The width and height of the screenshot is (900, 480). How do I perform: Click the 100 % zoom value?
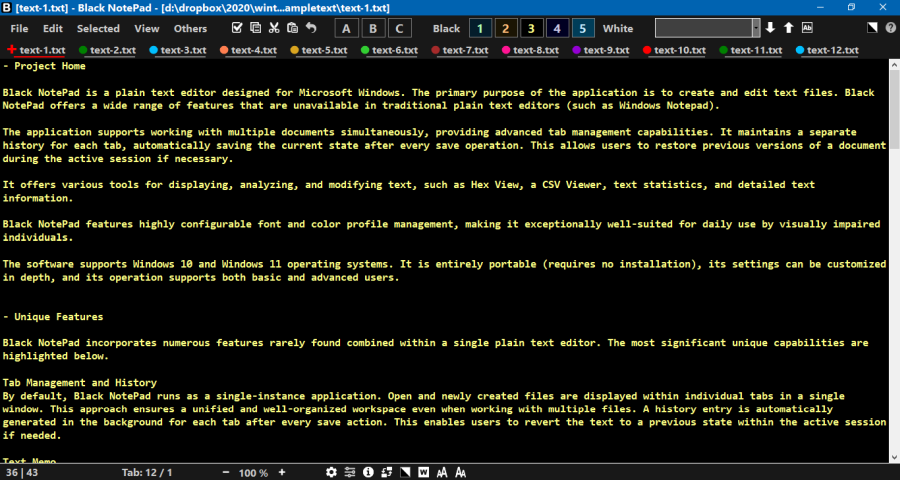click(253, 473)
